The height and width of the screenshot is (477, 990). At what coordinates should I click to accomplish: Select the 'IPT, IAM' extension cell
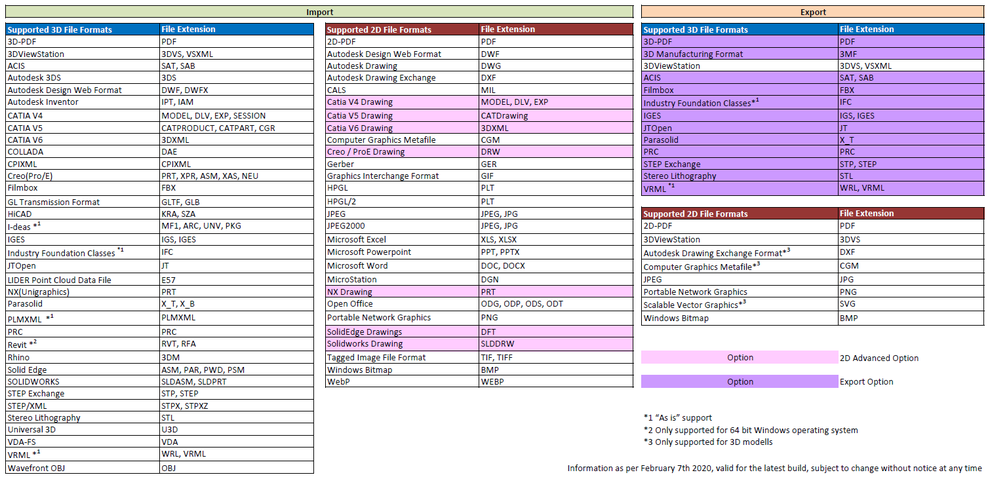pyautogui.click(x=236, y=102)
